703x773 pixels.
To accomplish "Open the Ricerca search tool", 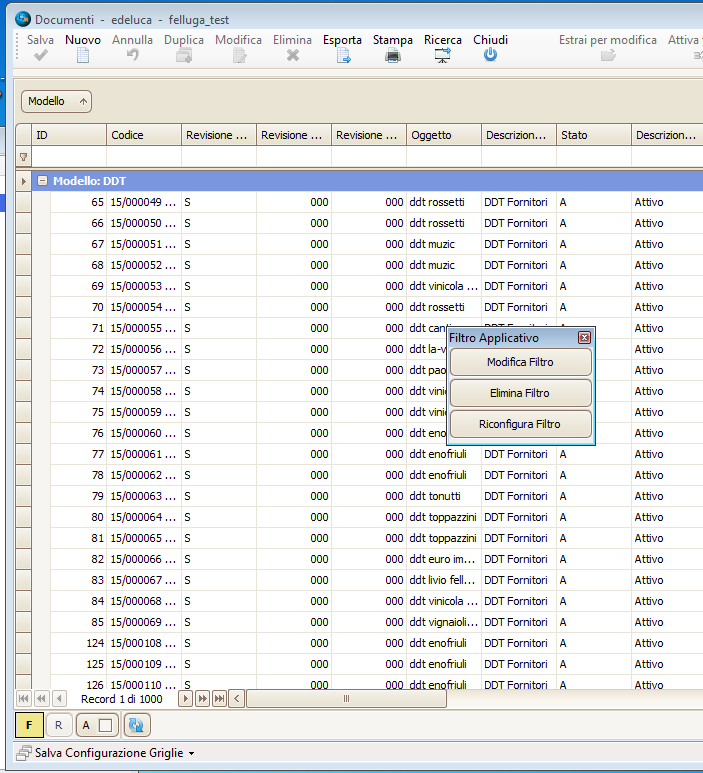I will click(442, 56).
